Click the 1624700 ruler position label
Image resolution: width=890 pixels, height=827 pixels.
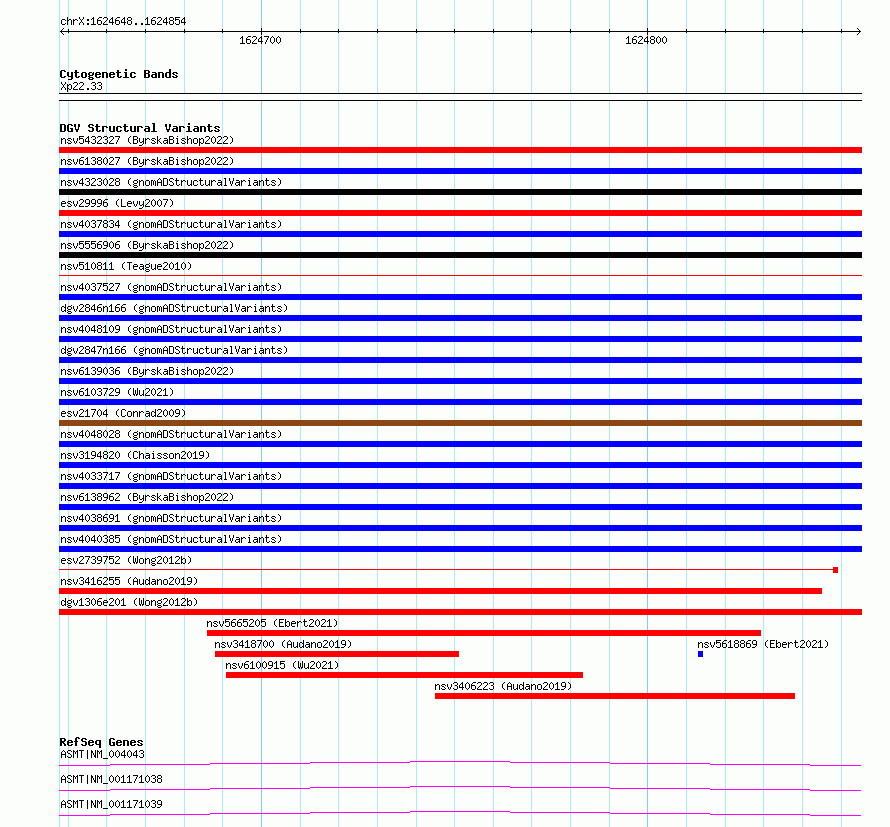coord(260,40)
